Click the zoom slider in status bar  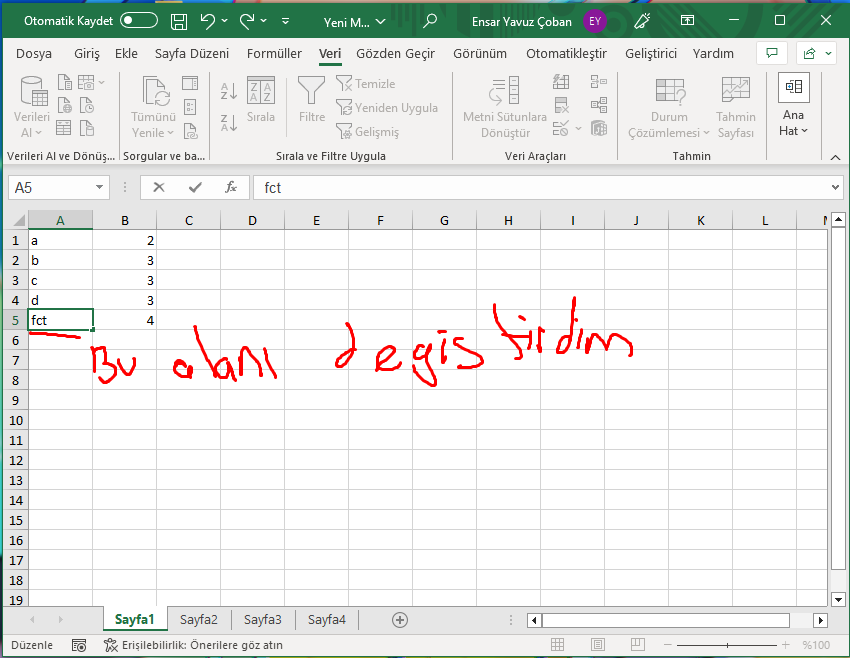point(726,645)
